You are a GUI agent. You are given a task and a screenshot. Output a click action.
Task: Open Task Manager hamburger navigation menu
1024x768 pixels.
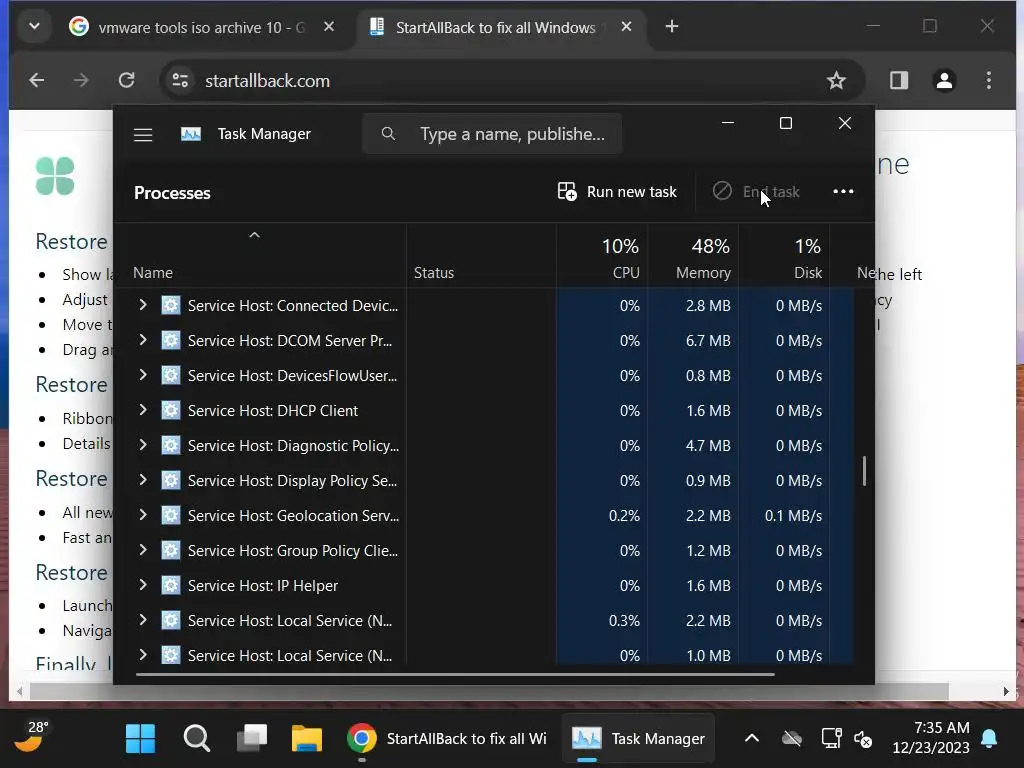(143, 135)
